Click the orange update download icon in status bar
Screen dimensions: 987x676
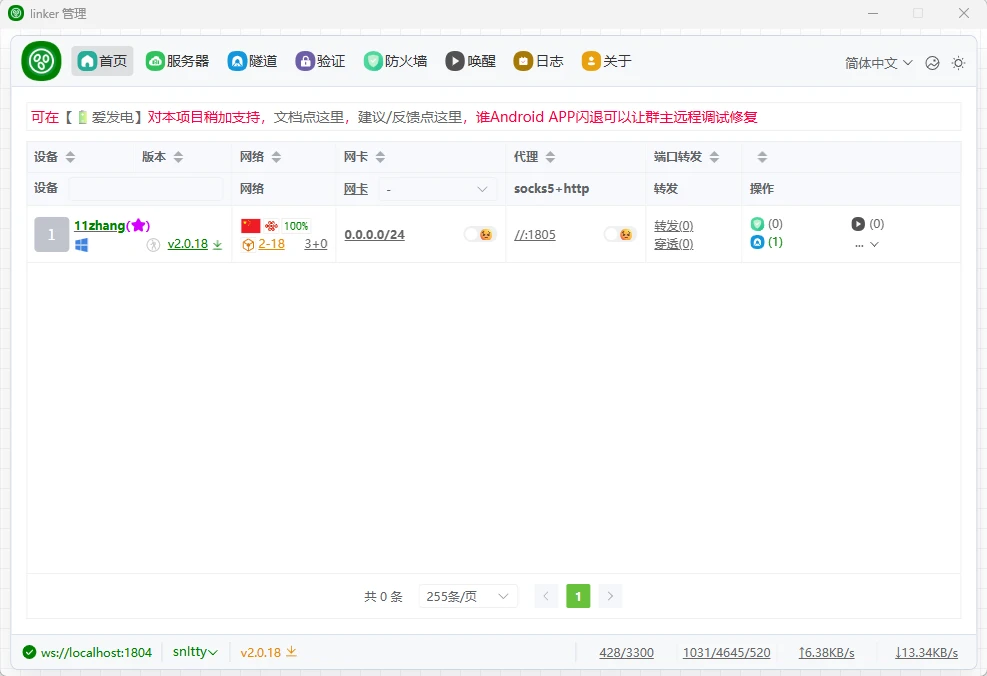tap(291, 651)
